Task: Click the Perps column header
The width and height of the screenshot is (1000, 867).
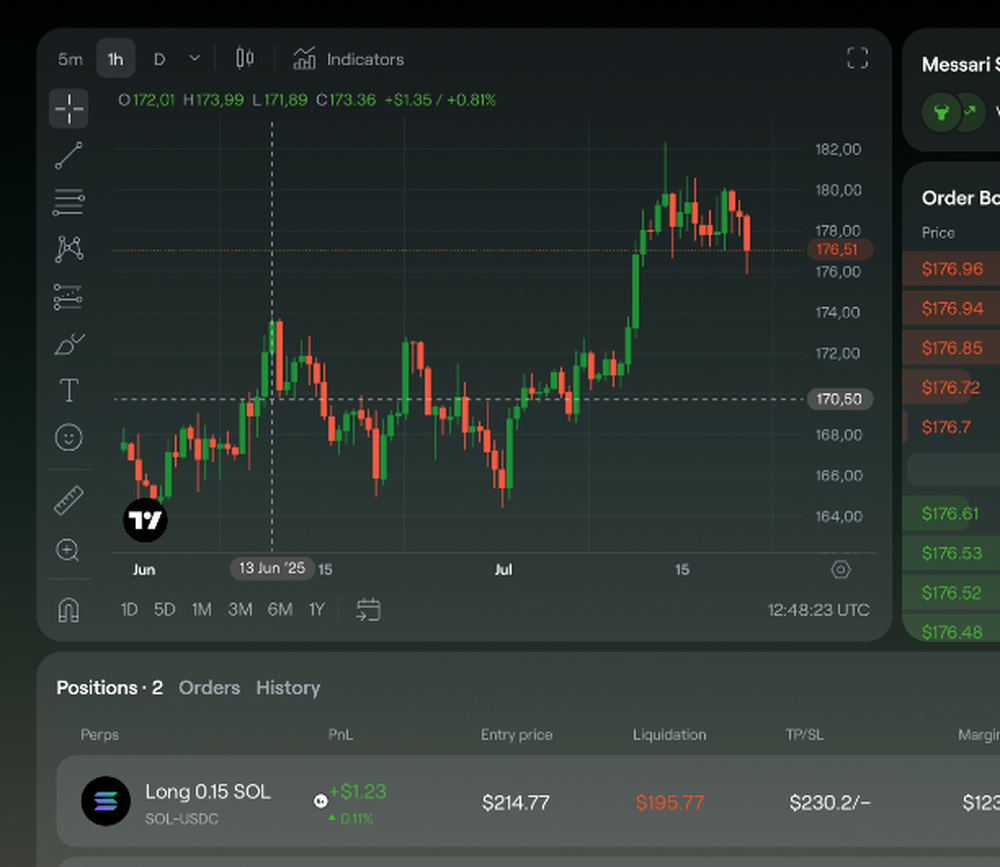Action: tap(99, 734)
